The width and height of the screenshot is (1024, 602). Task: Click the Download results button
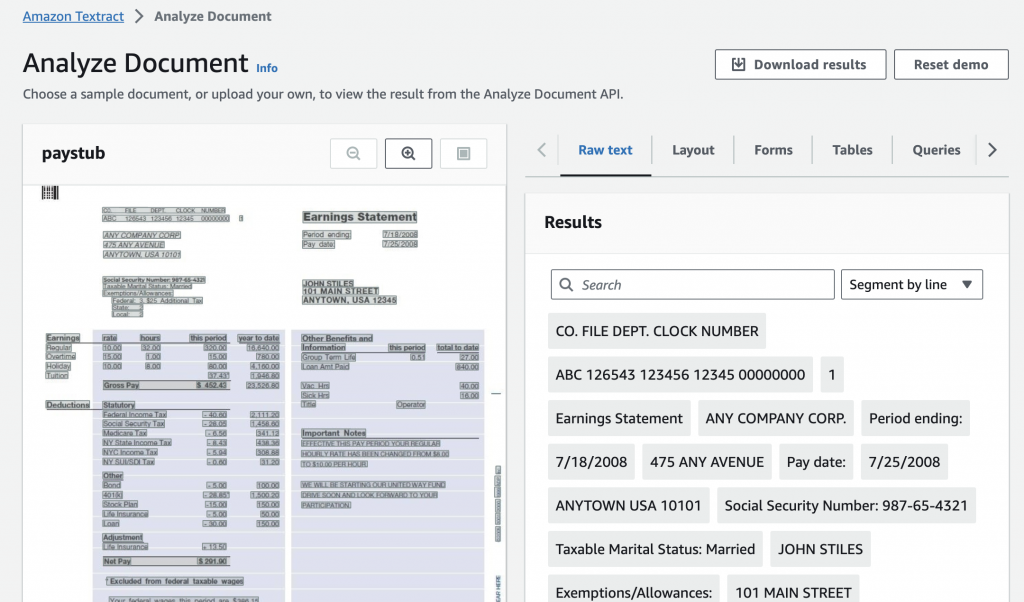point(800,65)
